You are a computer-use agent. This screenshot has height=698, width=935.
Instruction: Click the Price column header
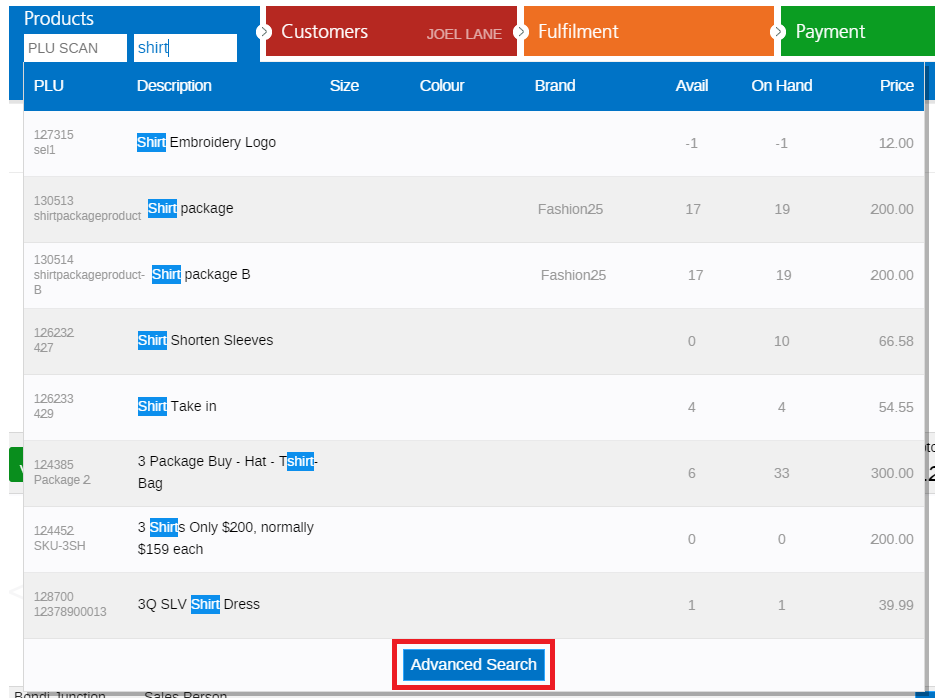pos(897,86)
